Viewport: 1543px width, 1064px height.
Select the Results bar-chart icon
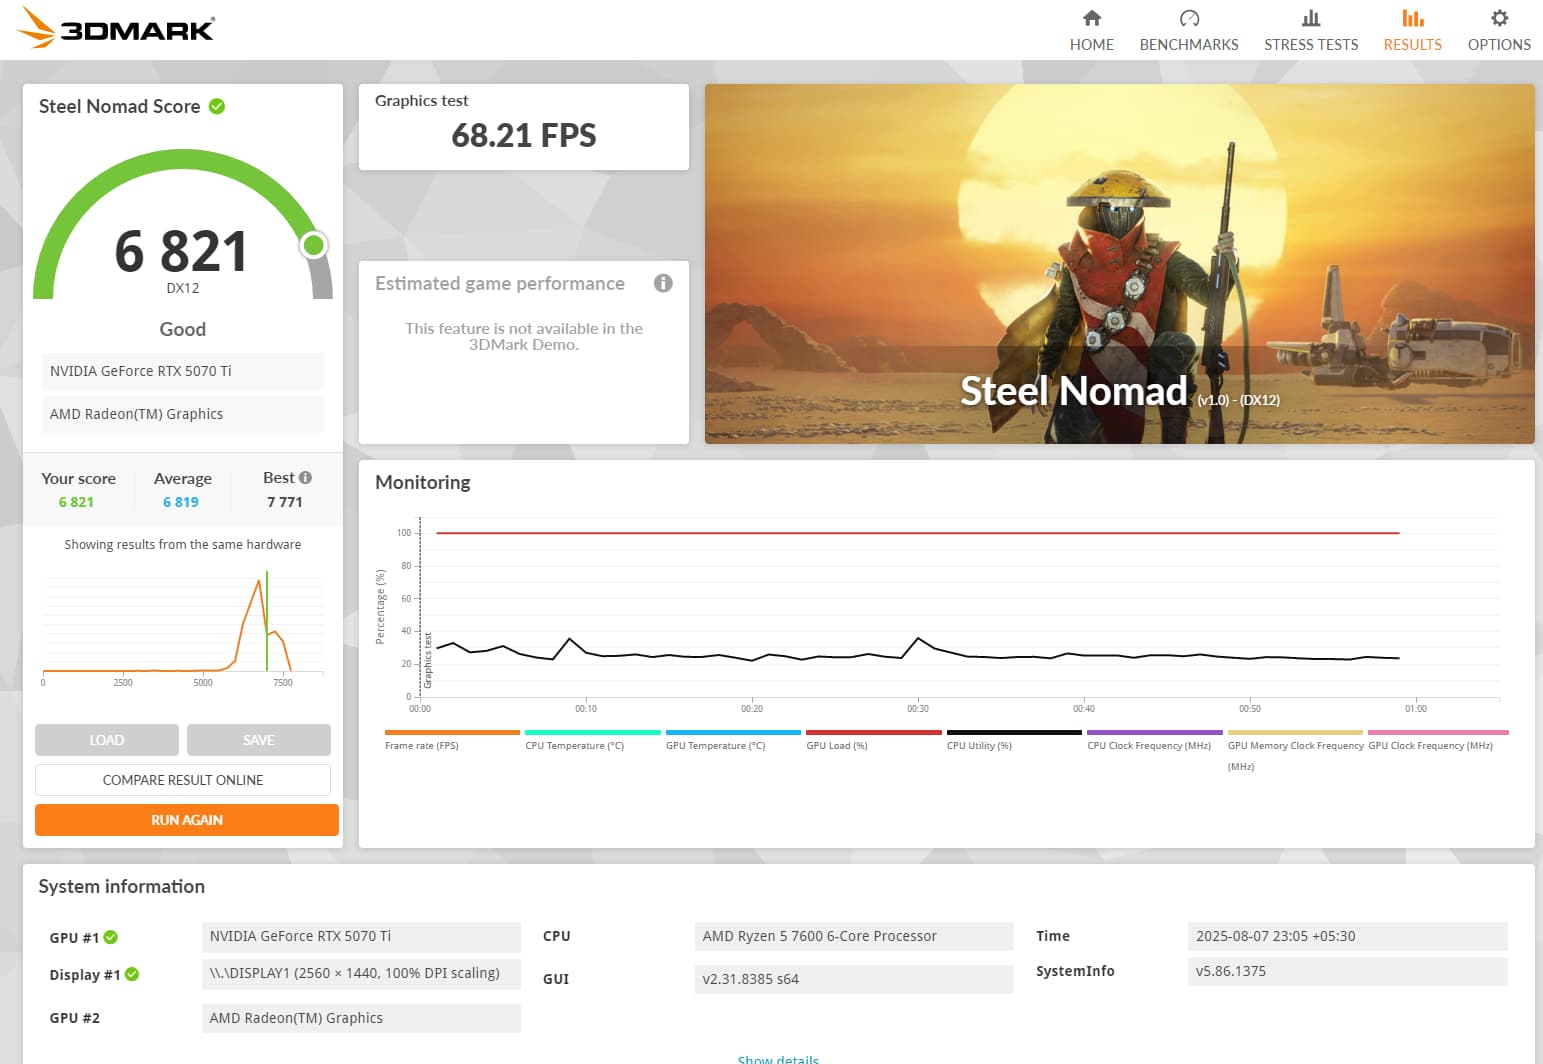1412,18
